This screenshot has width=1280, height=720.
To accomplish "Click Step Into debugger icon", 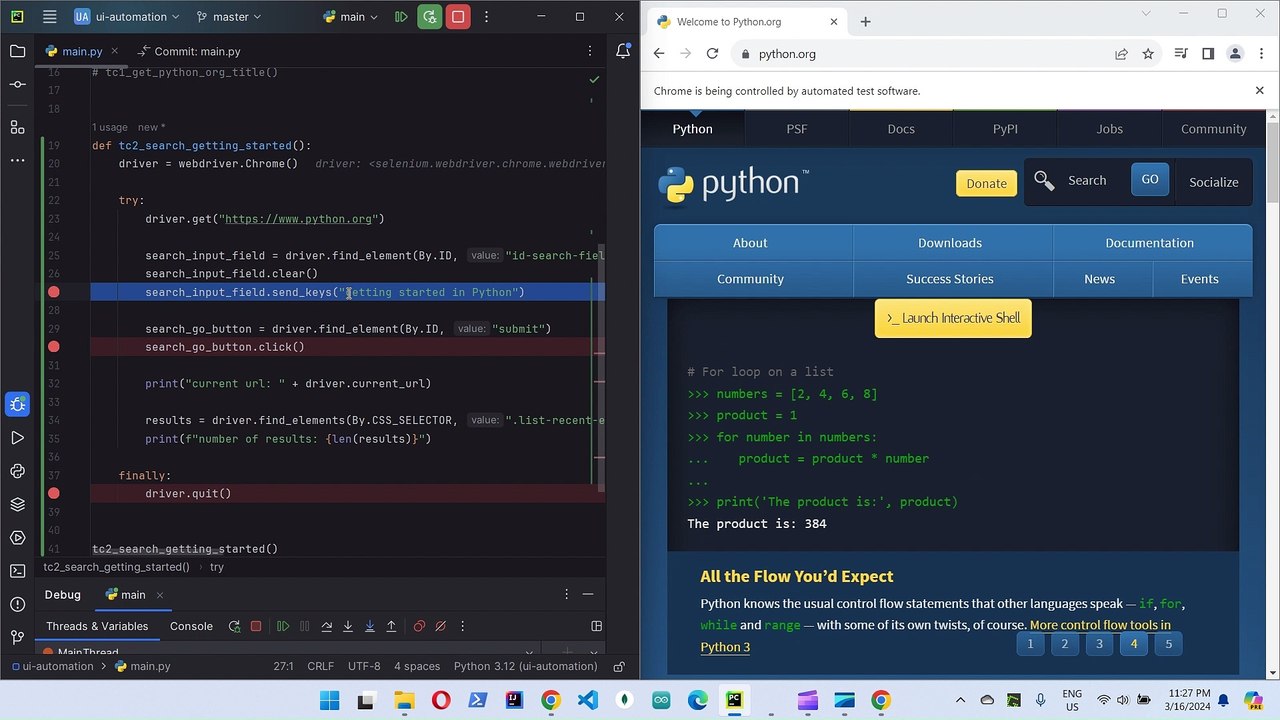I will tap(348, 626).
